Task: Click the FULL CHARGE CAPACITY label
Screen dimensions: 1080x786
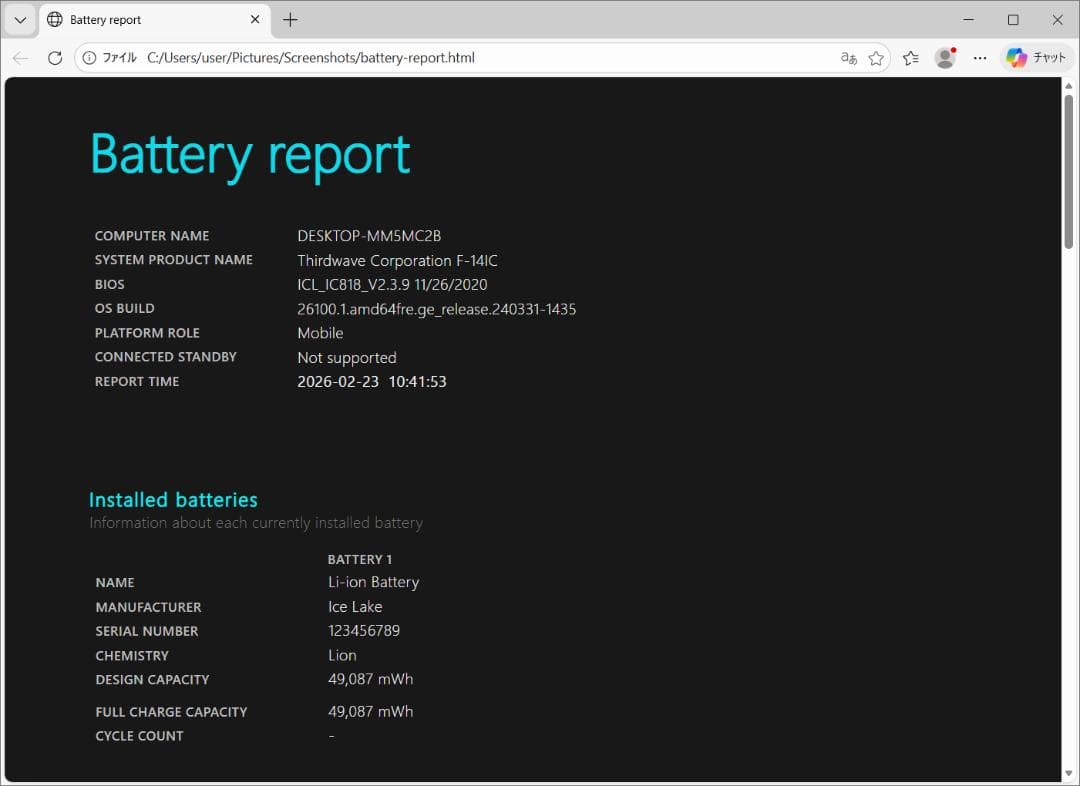Action: (171, 712)
